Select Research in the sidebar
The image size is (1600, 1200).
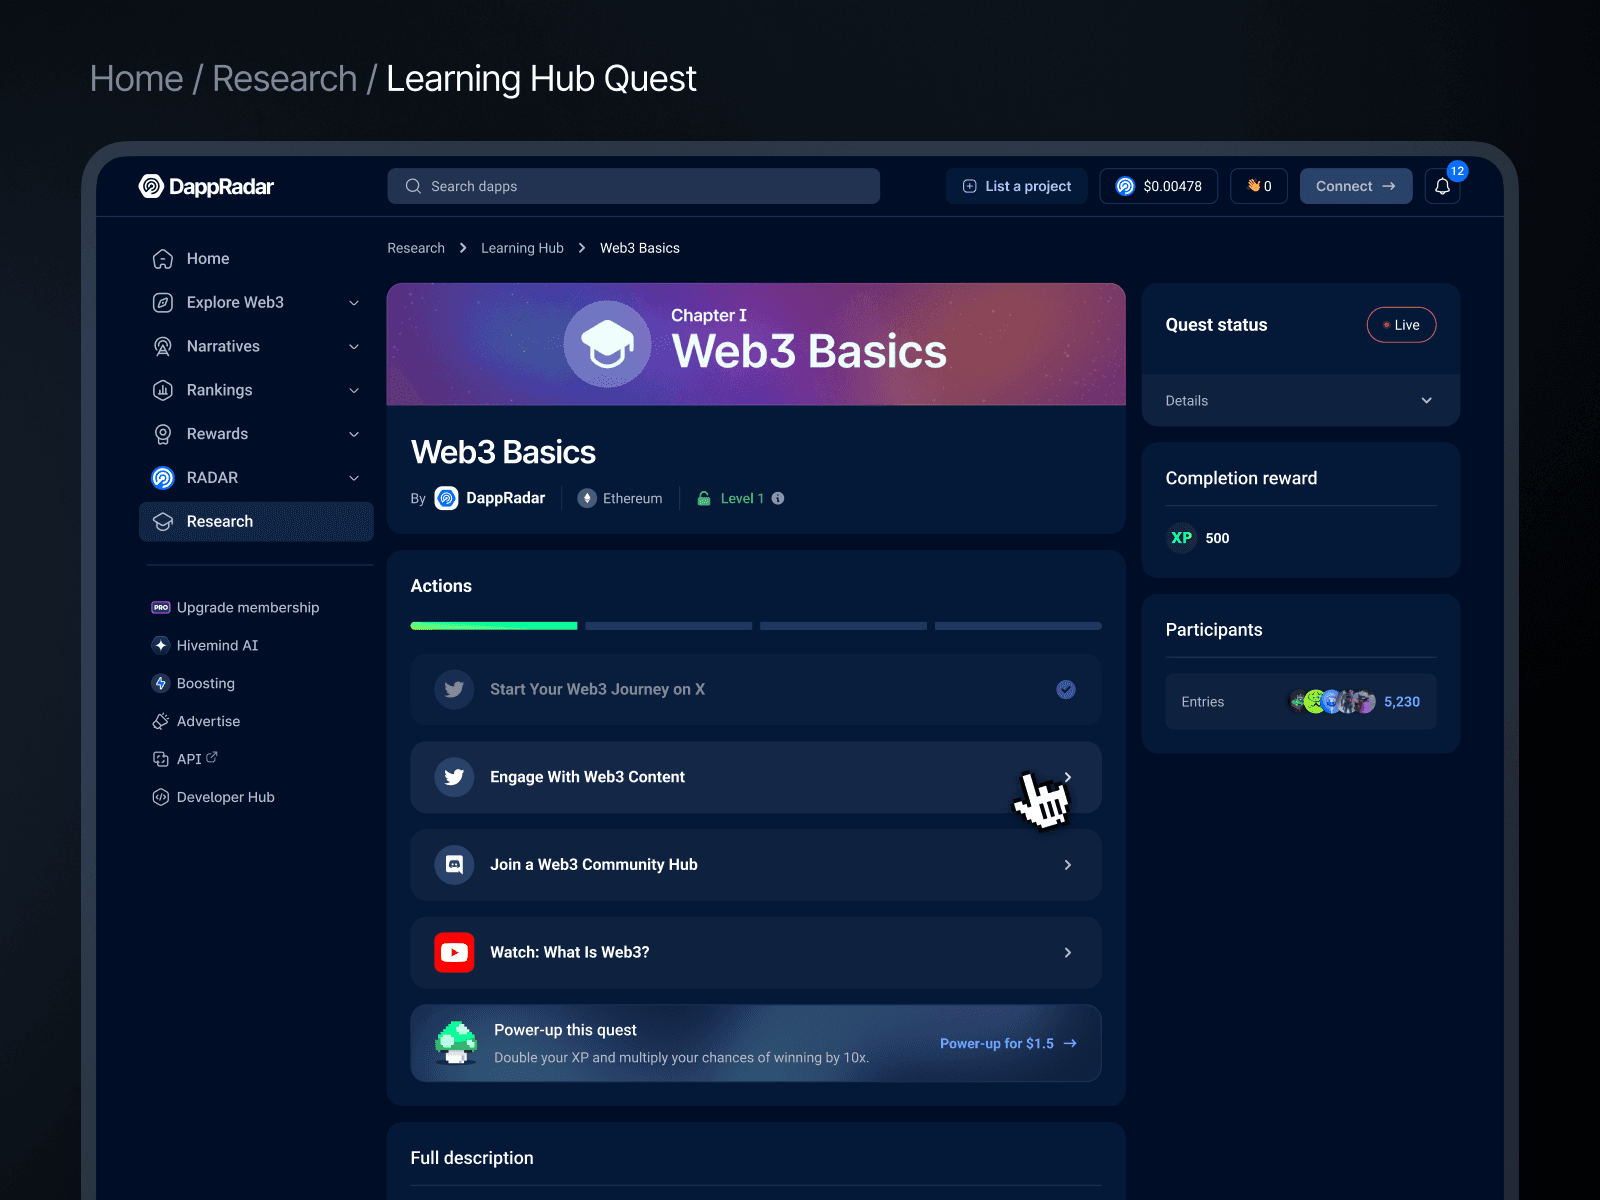pos(256,522)
